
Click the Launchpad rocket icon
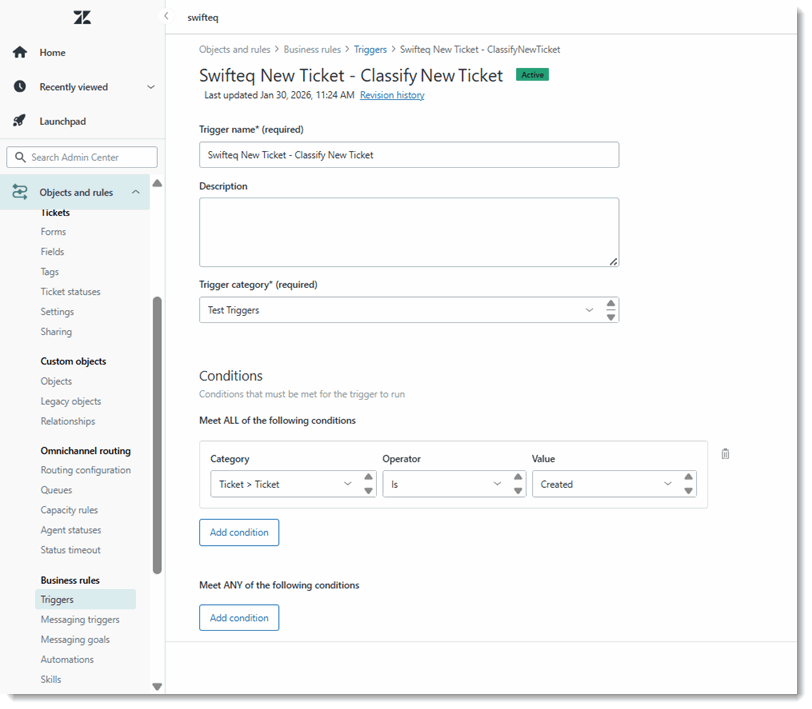(19, 121)
